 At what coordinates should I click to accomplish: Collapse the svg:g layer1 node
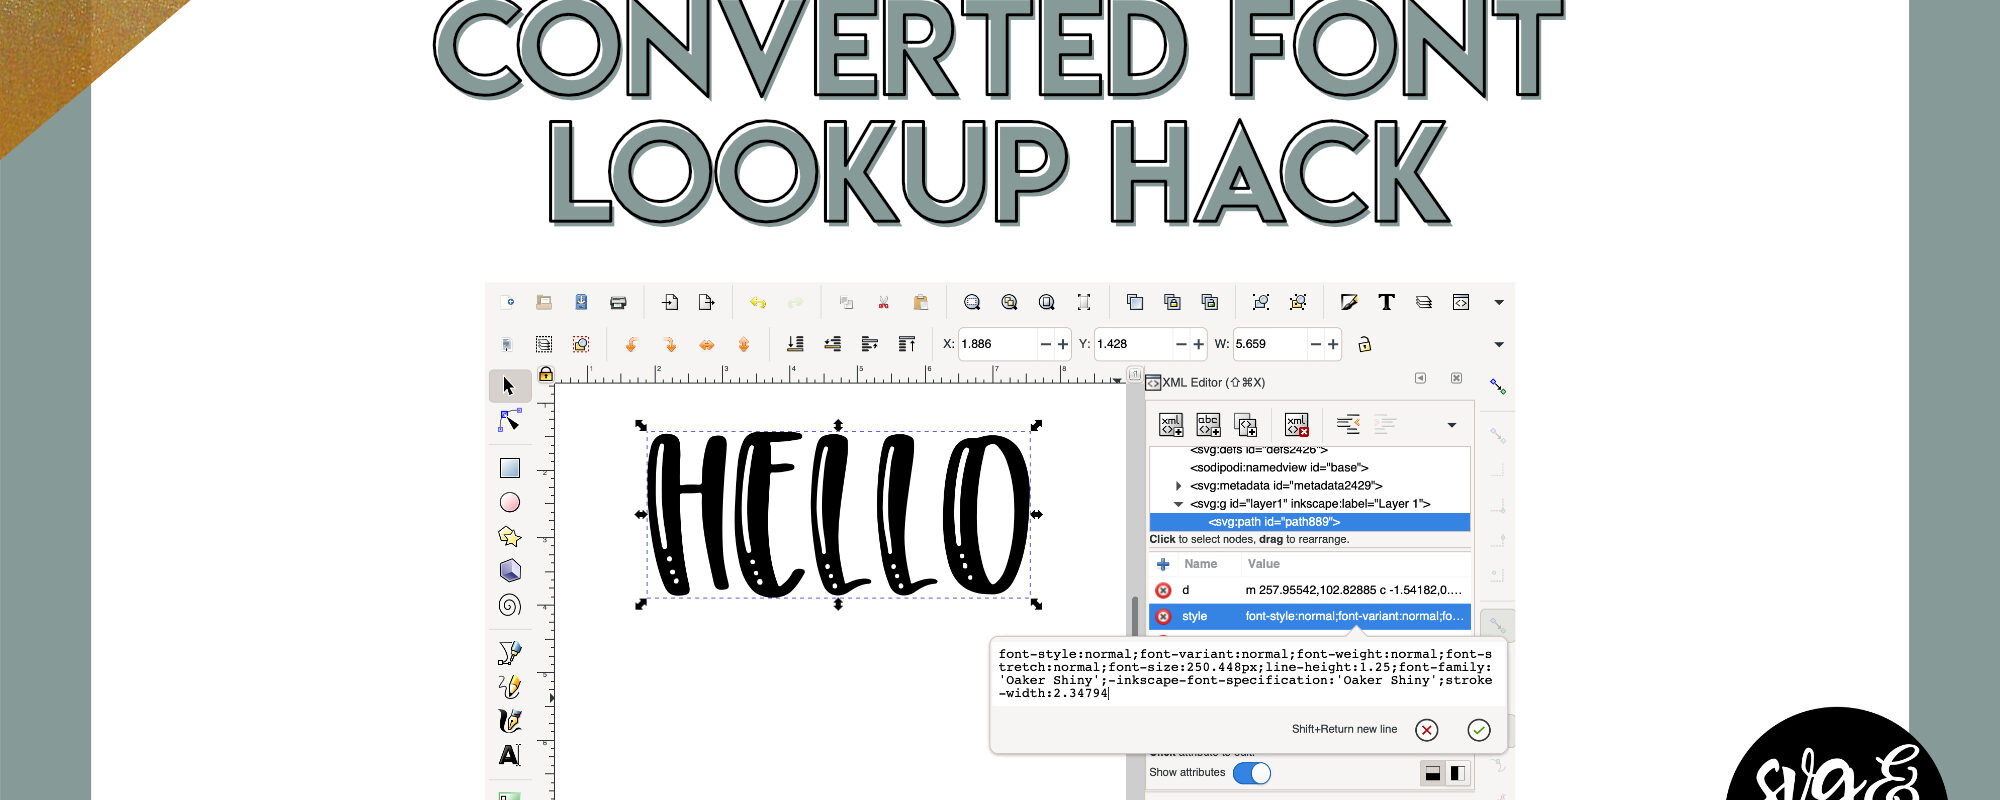[1179, 504]
